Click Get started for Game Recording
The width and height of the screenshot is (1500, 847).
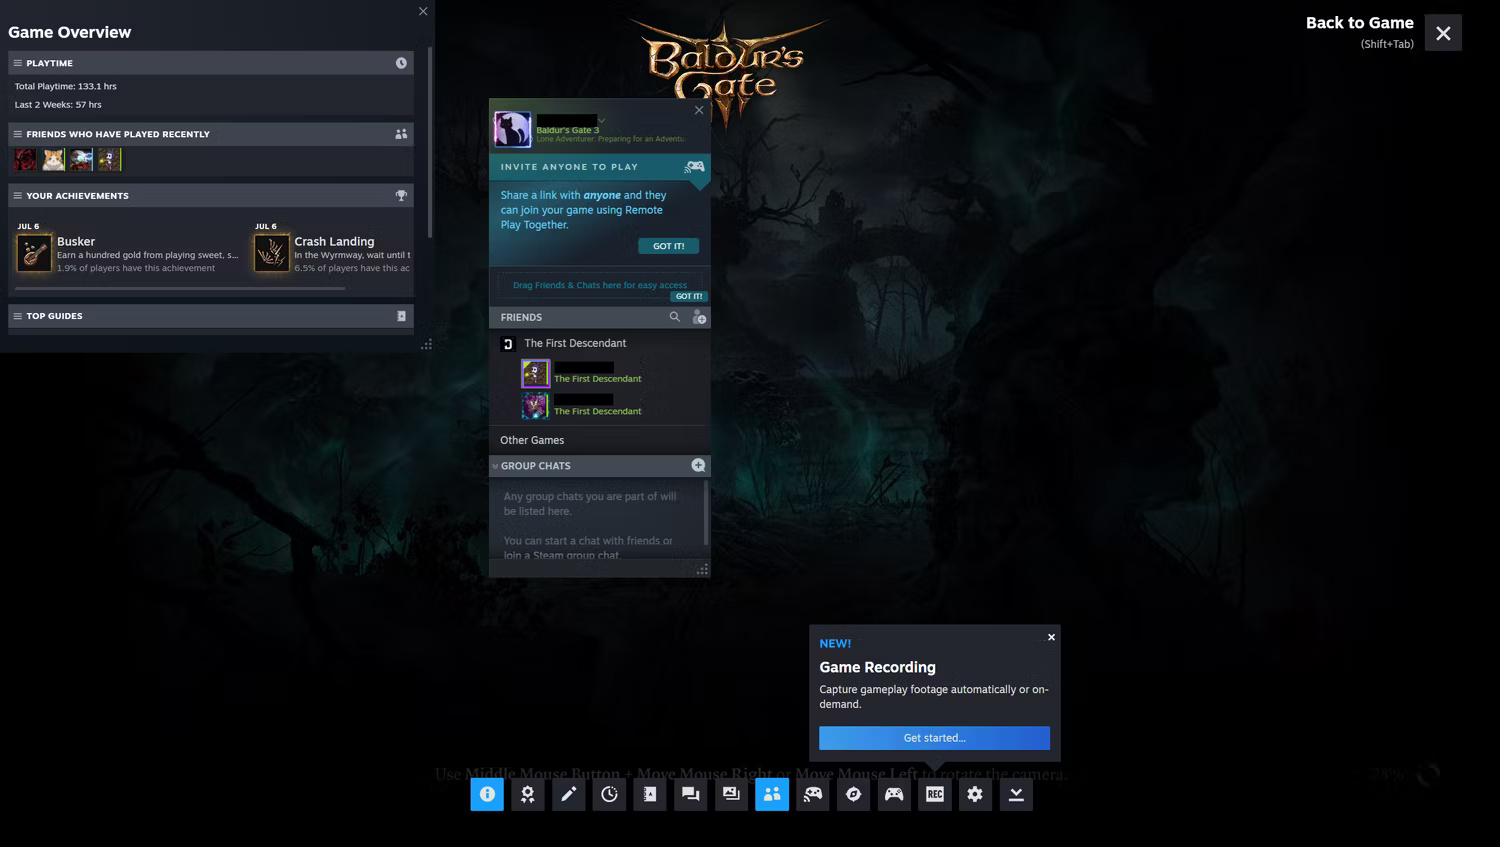[x=933, y=738]
